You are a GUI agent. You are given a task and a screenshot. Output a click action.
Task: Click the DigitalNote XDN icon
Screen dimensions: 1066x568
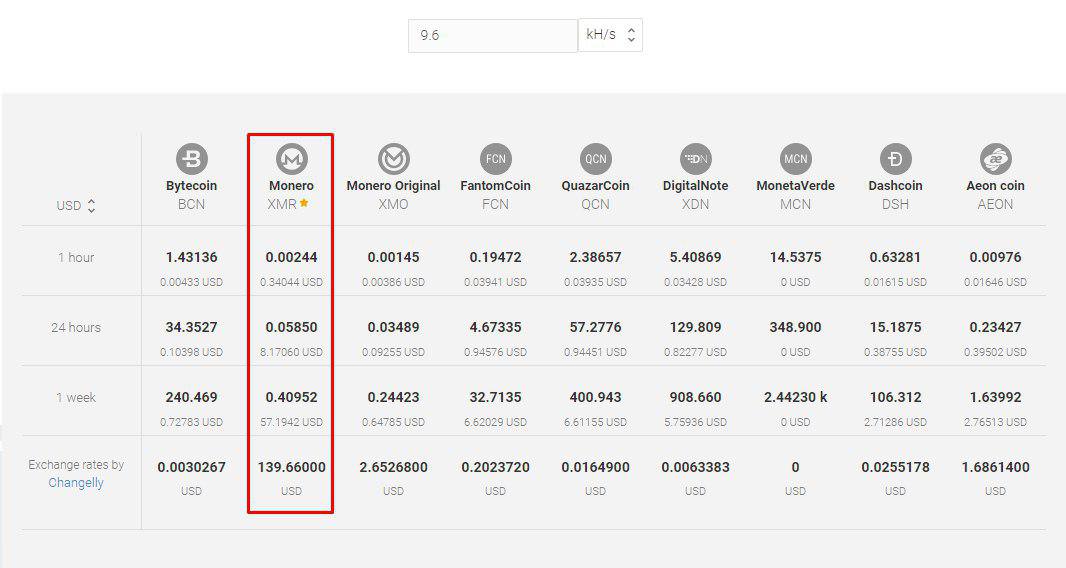[x=695, y=159]
